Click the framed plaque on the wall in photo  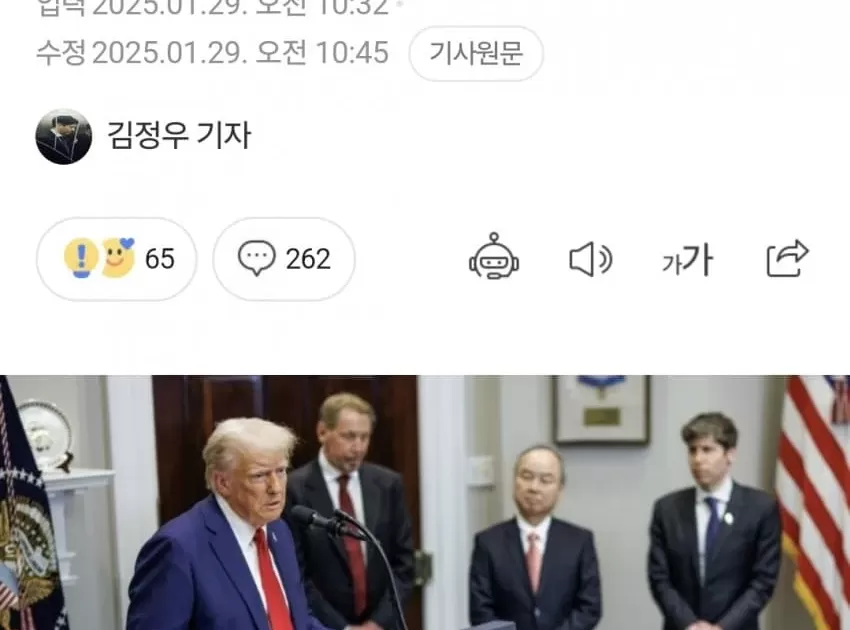click(x=601, y=410)
